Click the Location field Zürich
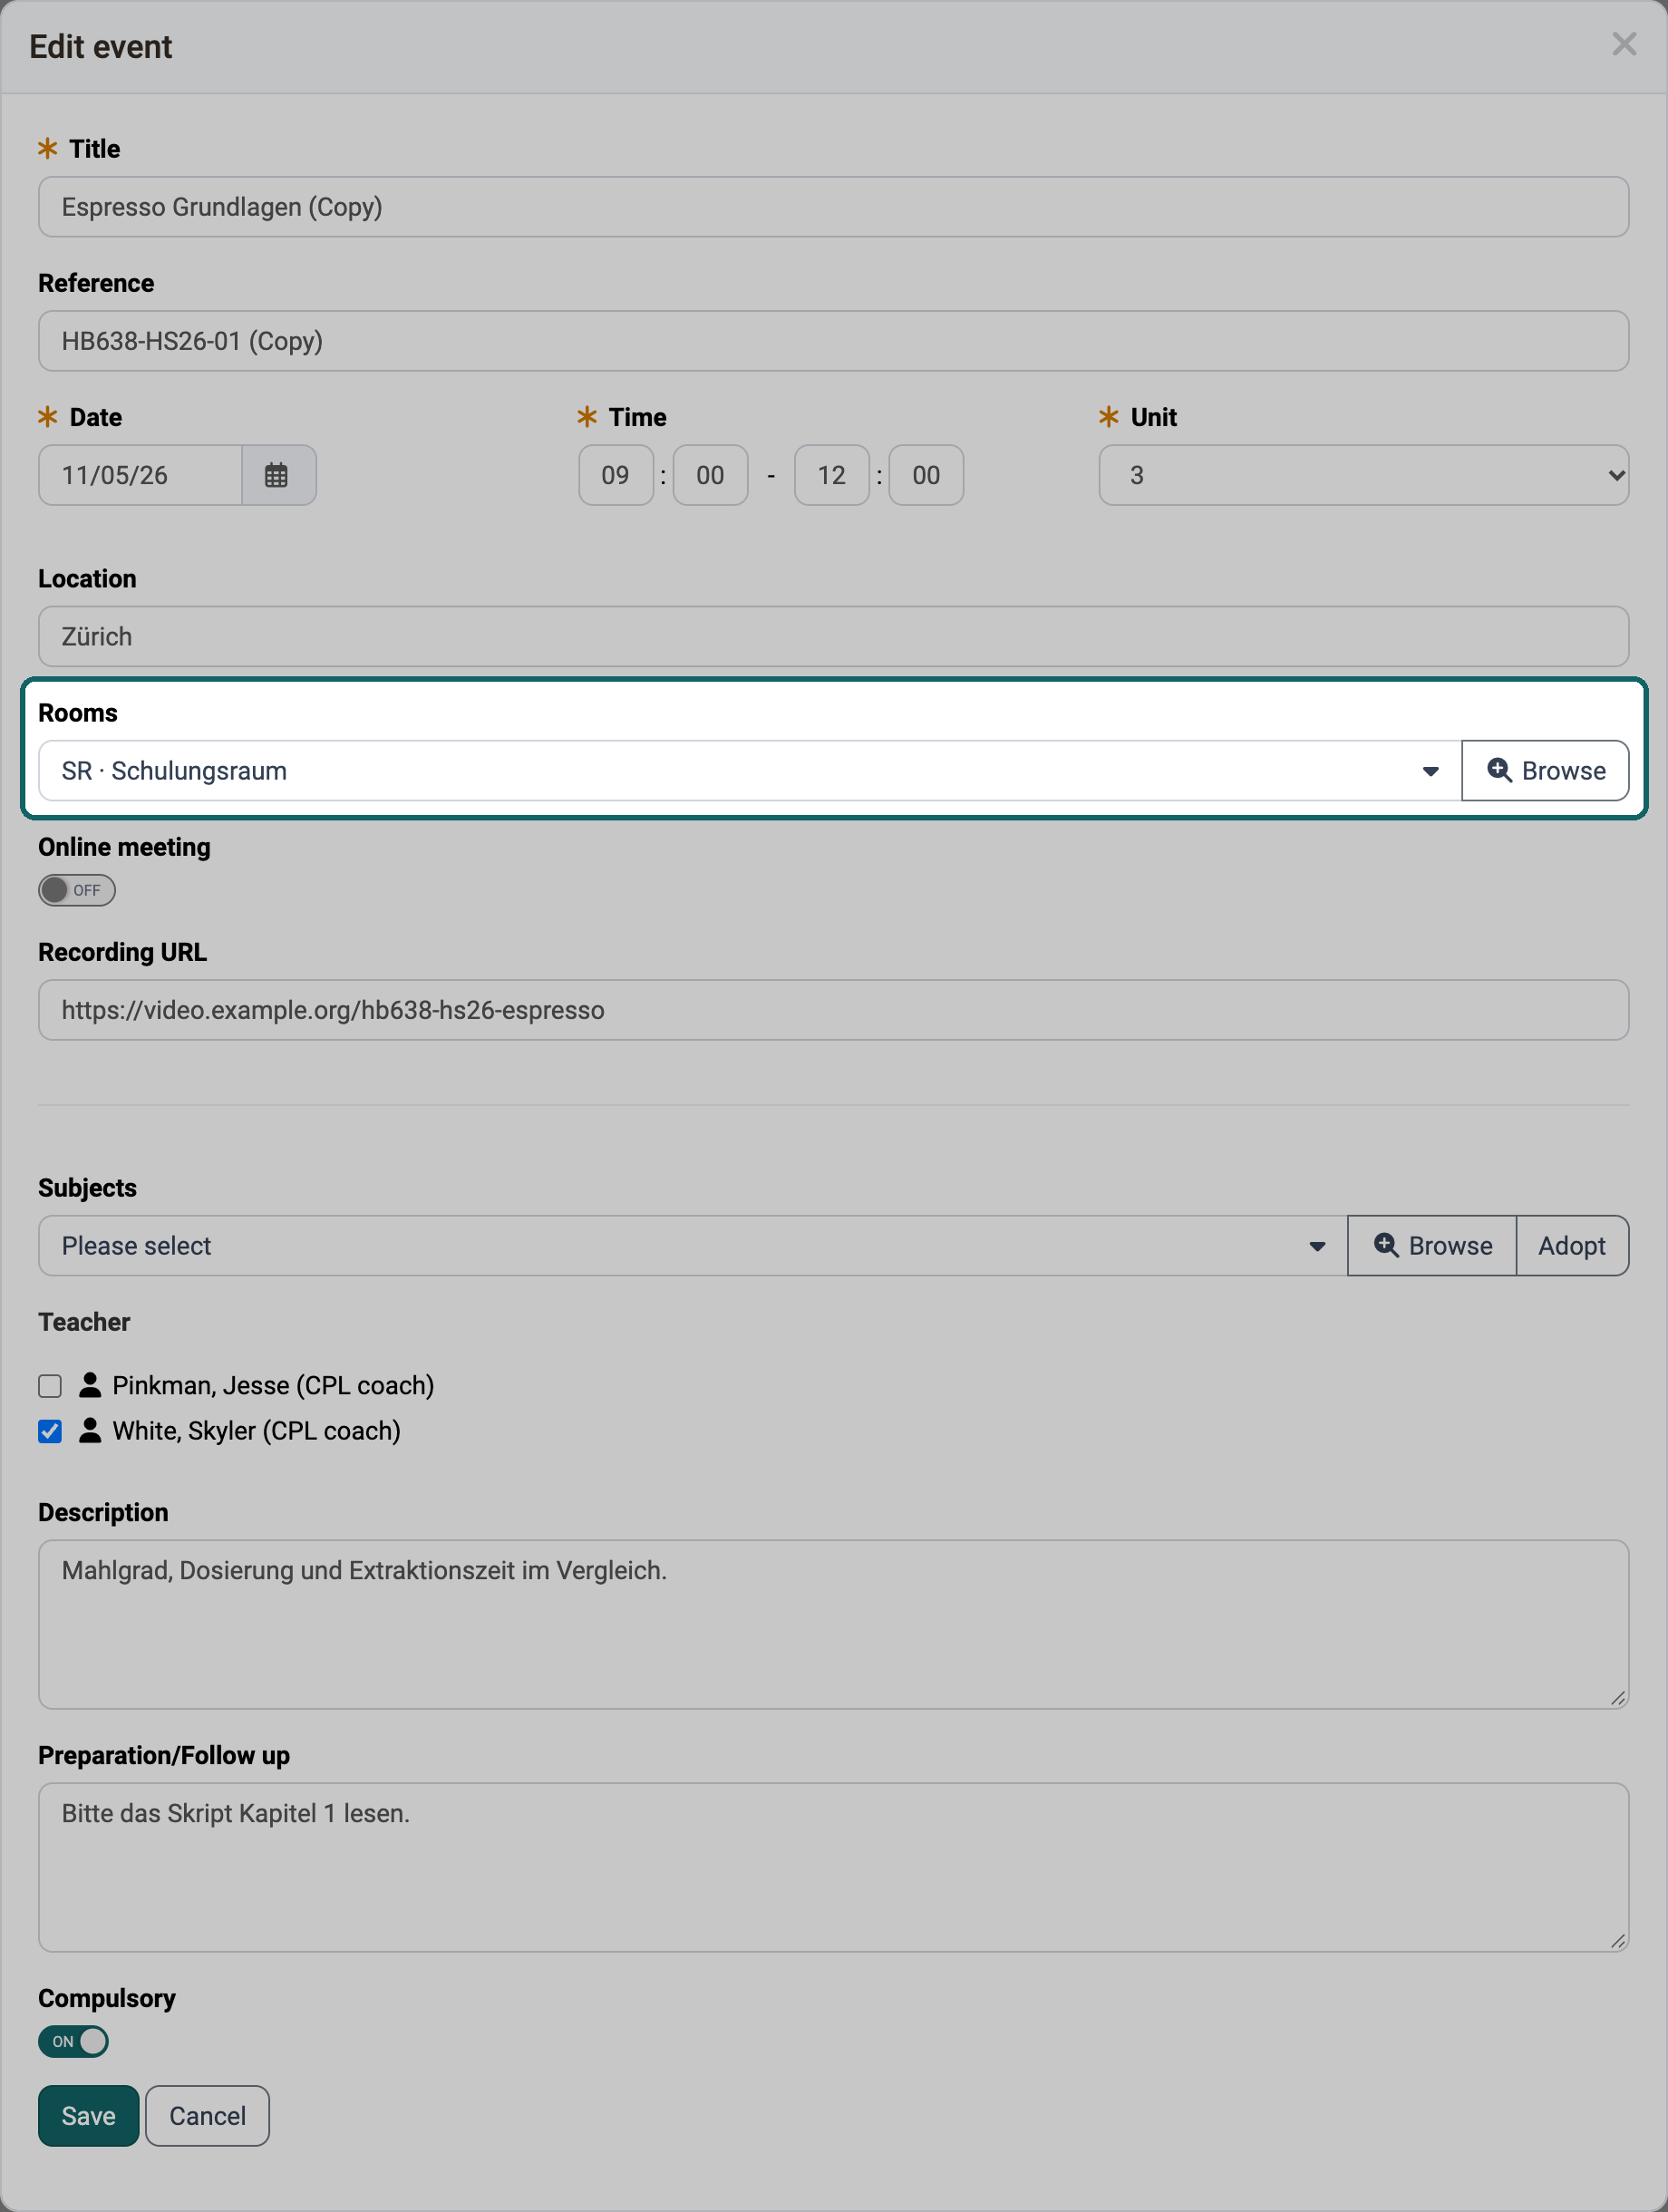1668x2212 pixels. click(x=833, y=637)
